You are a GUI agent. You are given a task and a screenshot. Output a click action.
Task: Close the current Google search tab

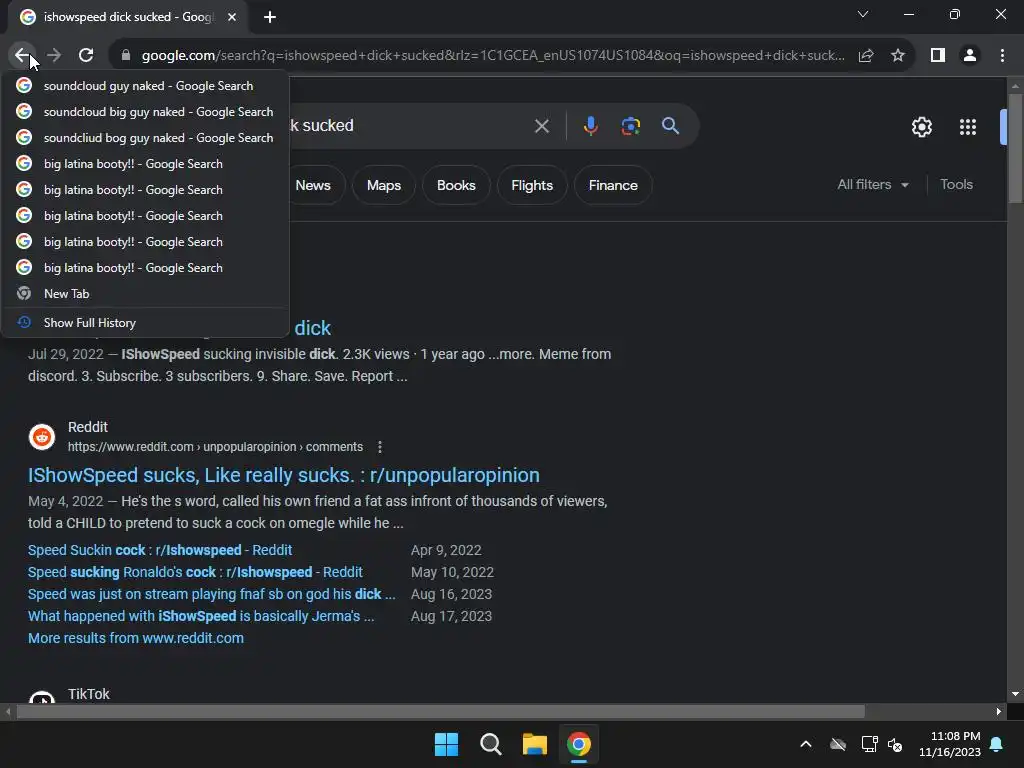coord(232,17)
